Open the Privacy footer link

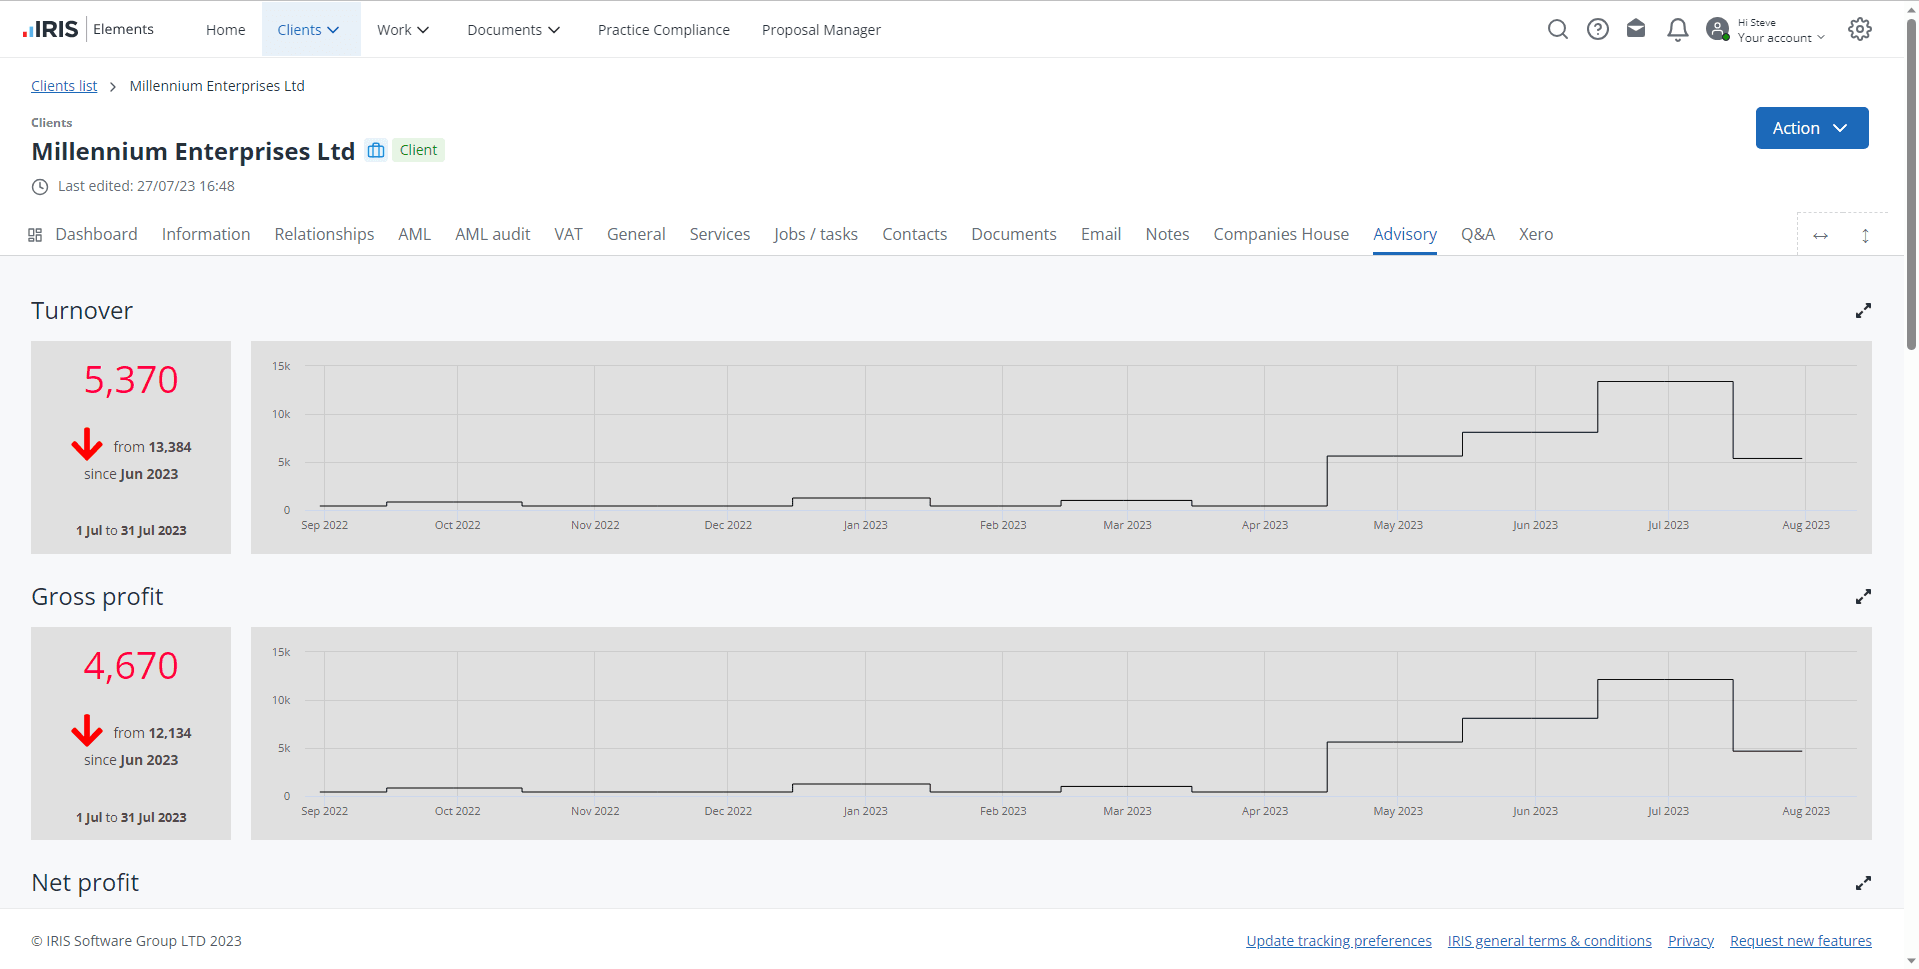tap(1690, 941)
